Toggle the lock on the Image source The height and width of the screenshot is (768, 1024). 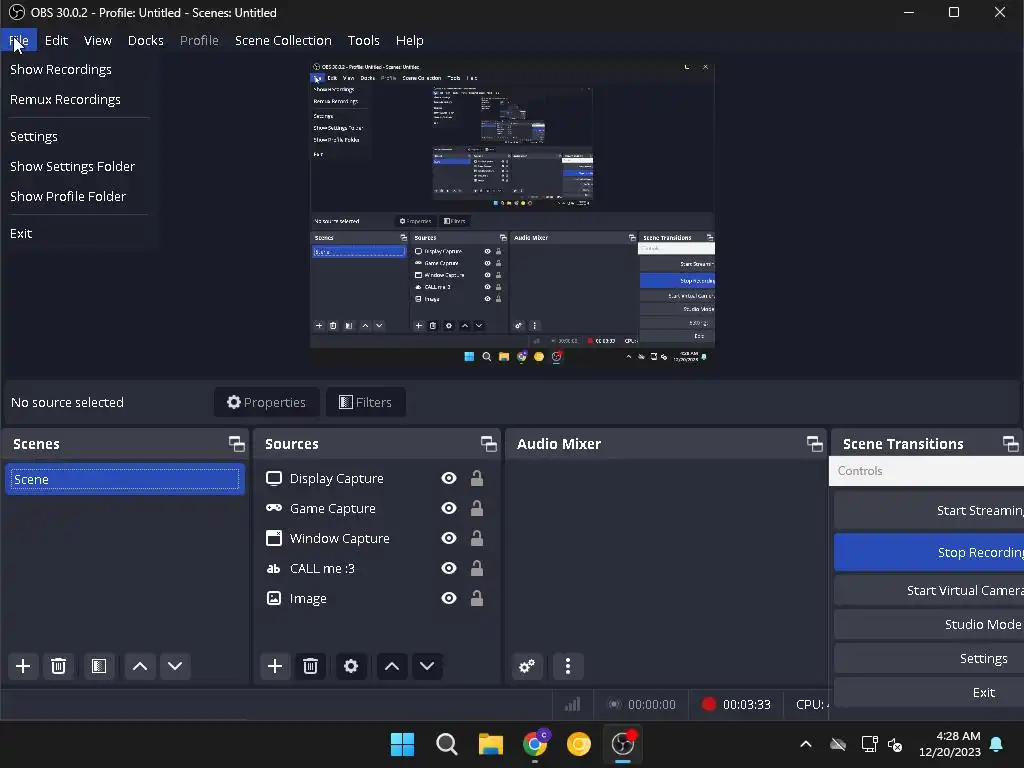pos(477,598)
